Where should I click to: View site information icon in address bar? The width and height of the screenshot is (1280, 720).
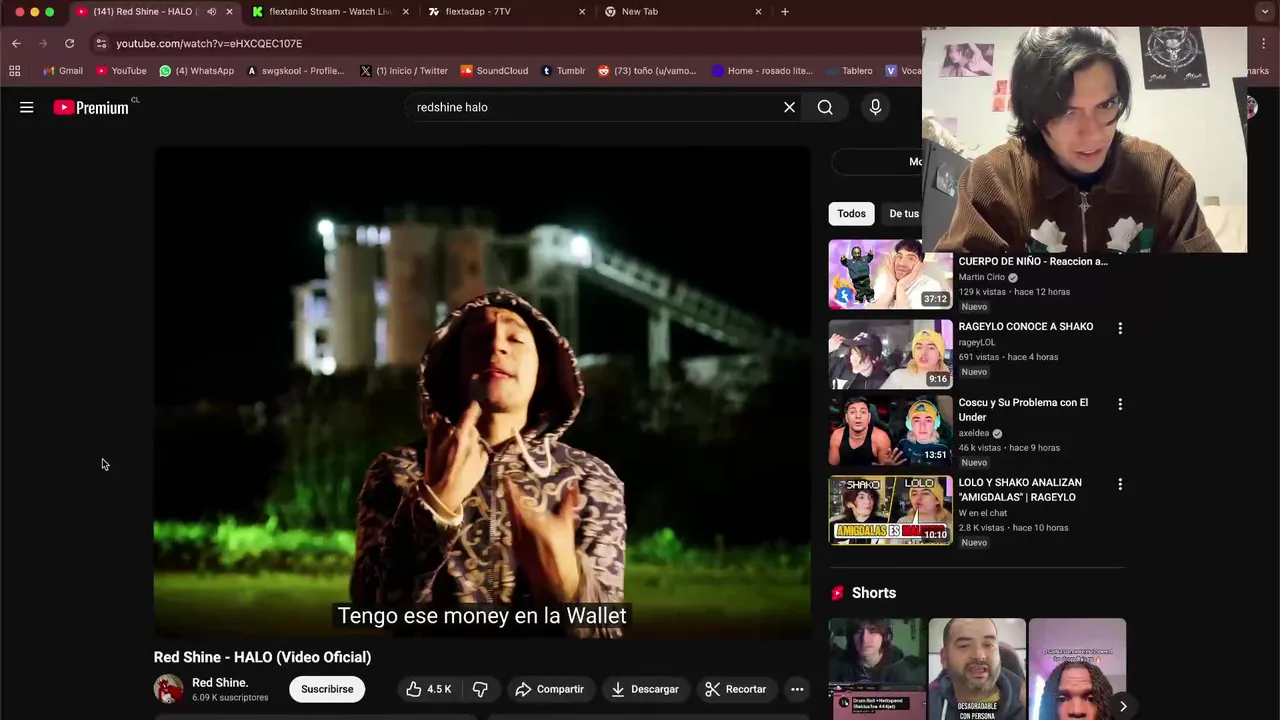coord(101,43)
